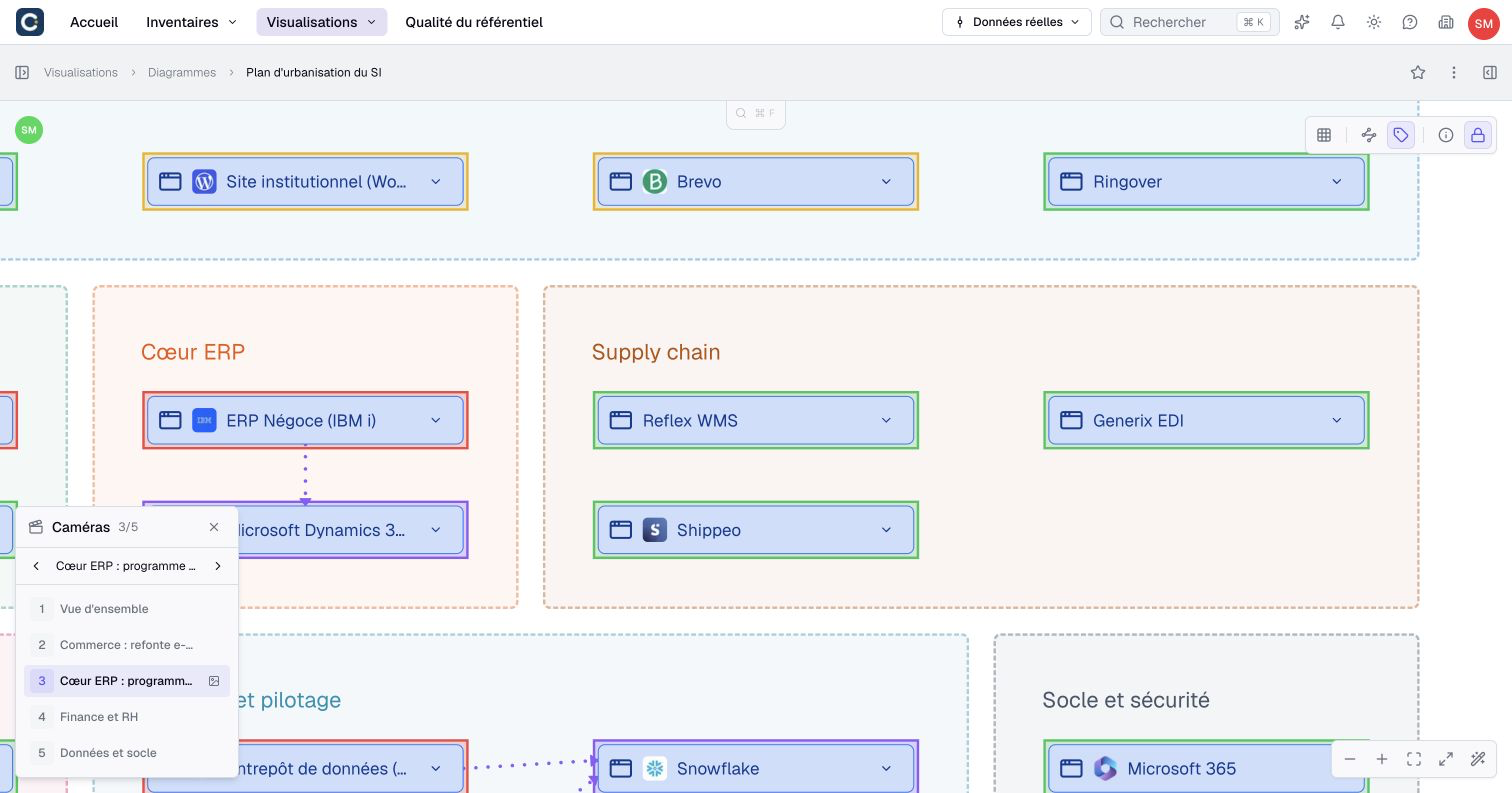
Task: Toggle the left sidebar panel icon
Action: point(22,72)
